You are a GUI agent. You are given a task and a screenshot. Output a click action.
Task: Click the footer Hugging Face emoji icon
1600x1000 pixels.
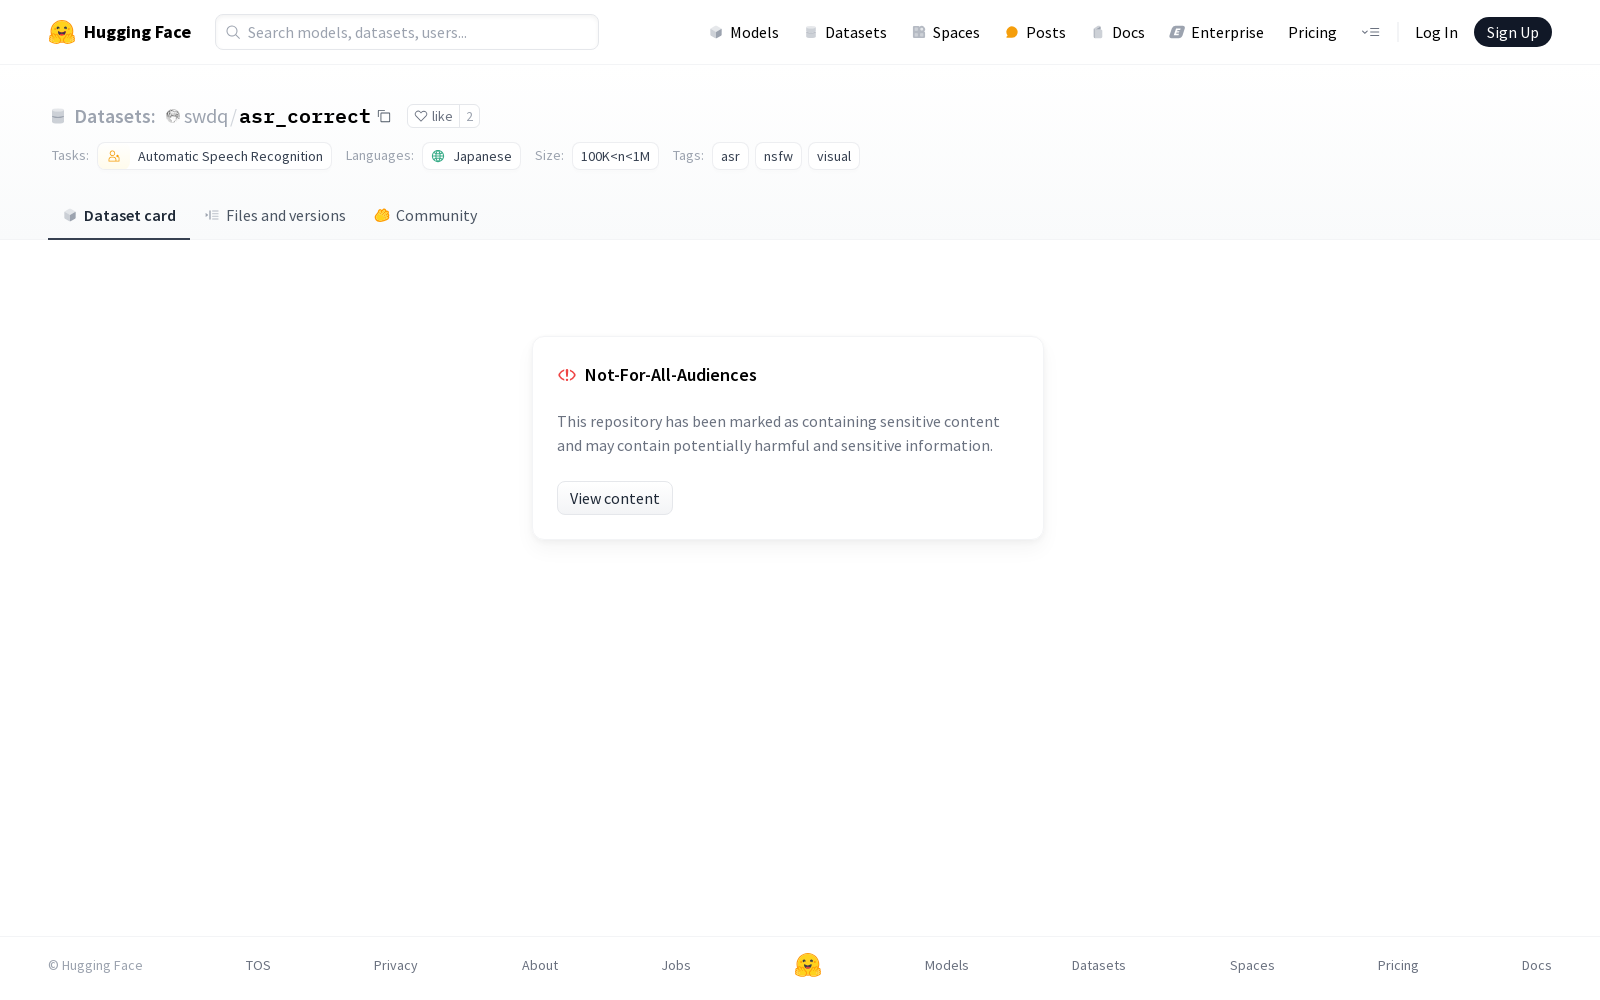tap(808, 965)
